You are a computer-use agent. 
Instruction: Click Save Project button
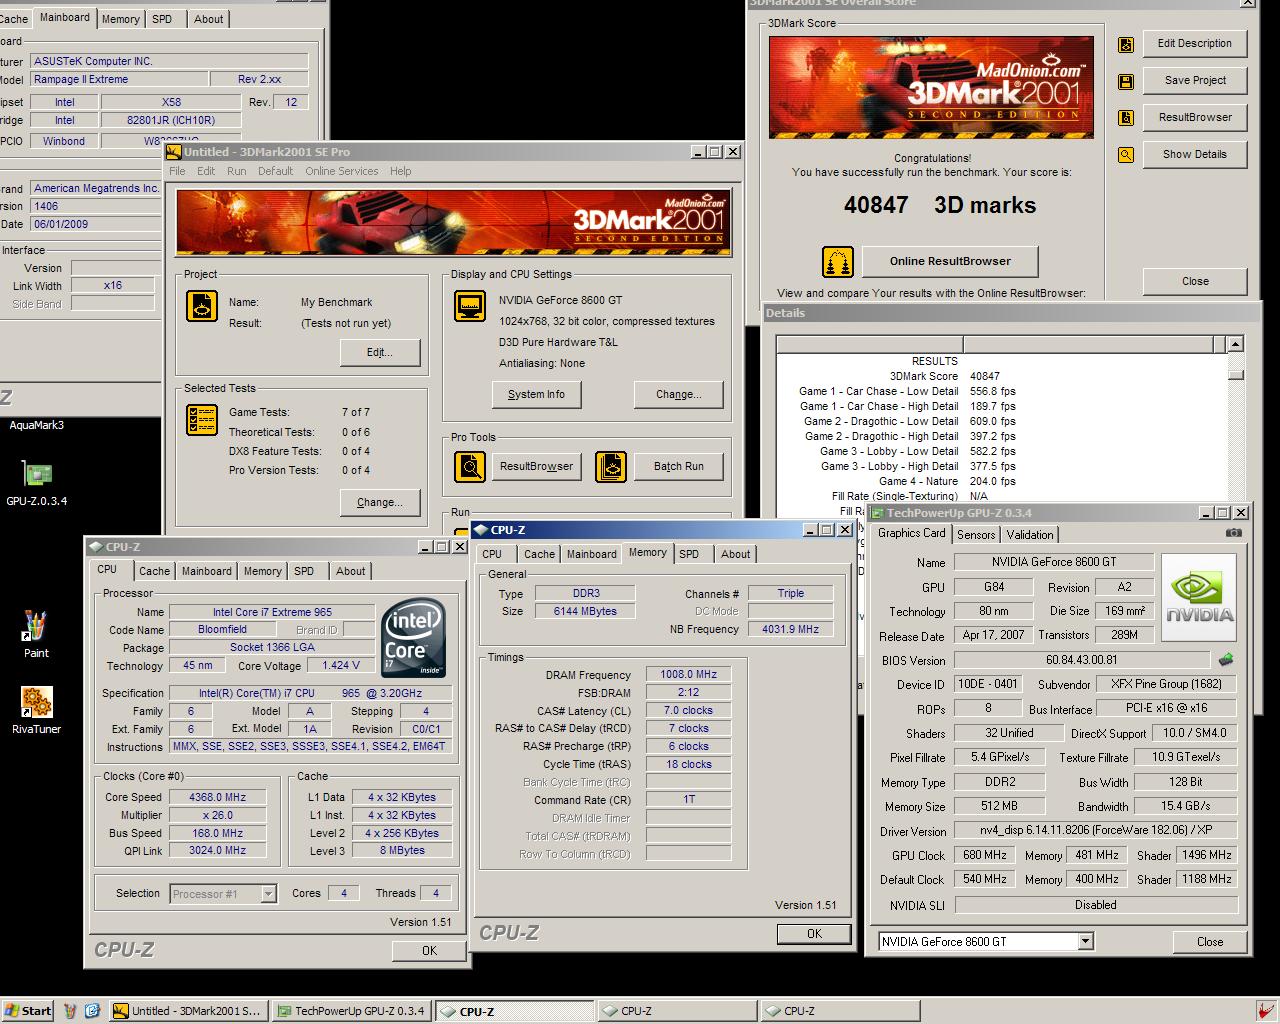pyautogui.click(x=1194, y=81)
